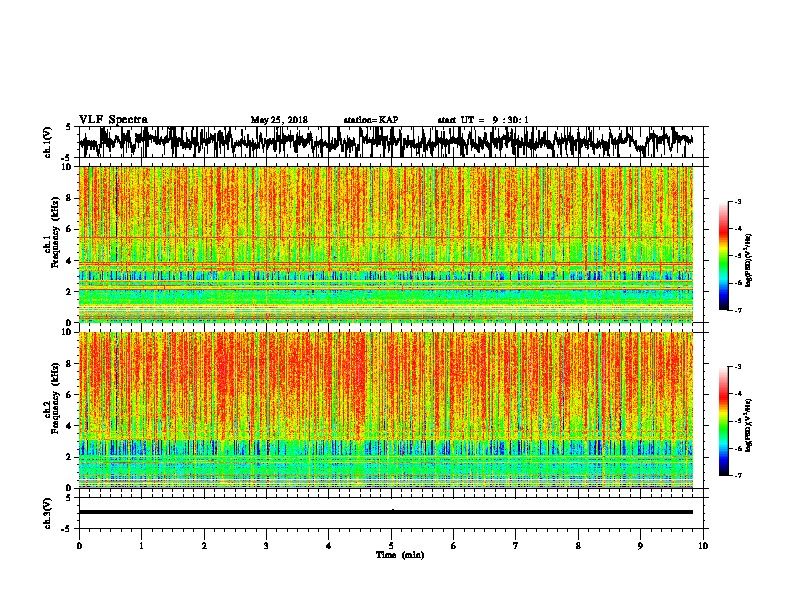Click inside the ch.1 spectrogram panel
Viewport: 792px width, 612px height.
(x=386, y=244)
